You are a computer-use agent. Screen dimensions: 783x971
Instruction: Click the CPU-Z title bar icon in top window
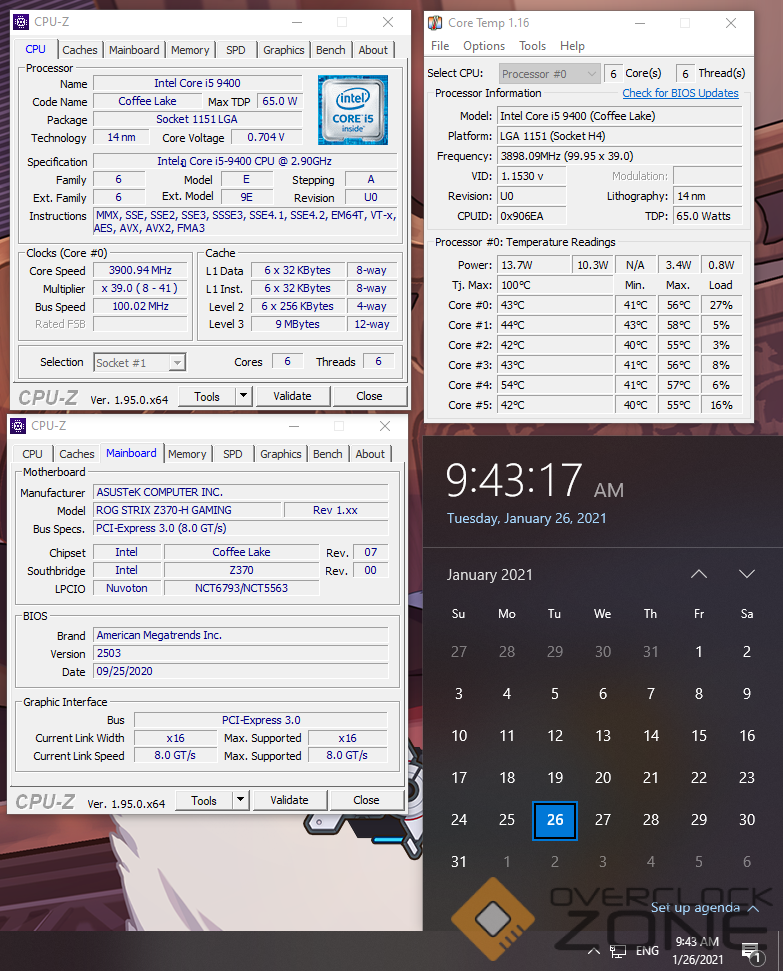[21, 22]
